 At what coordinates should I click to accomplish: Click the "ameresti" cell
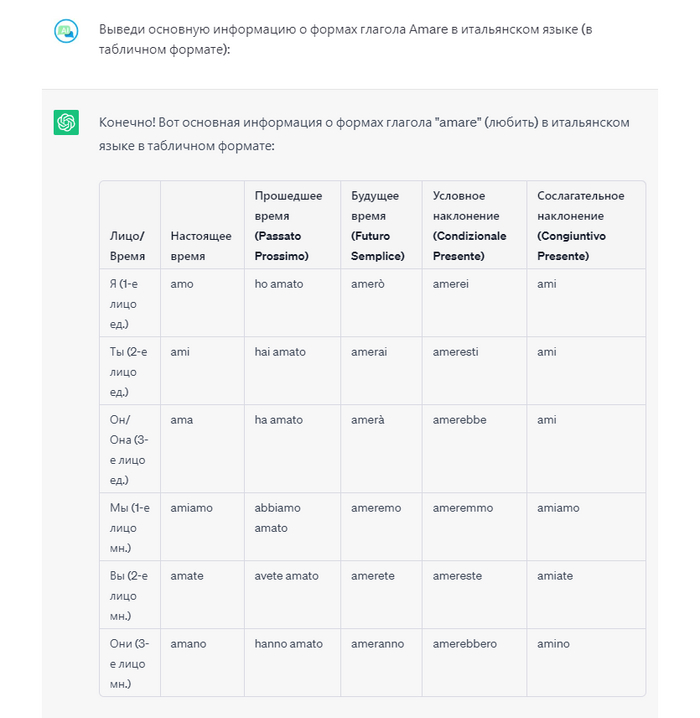[x=457, y=352]
